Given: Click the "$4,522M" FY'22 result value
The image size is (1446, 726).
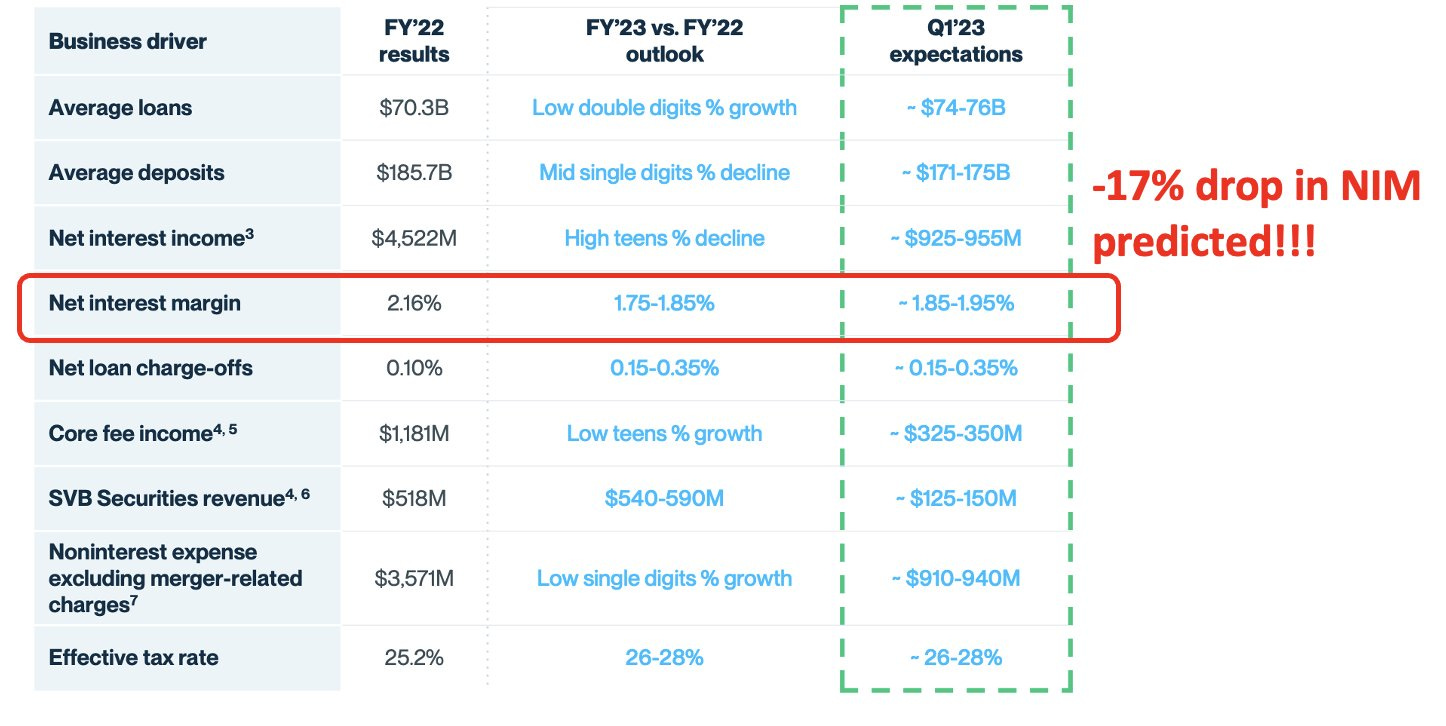Looking at the screenshot, I should point(414,238).
